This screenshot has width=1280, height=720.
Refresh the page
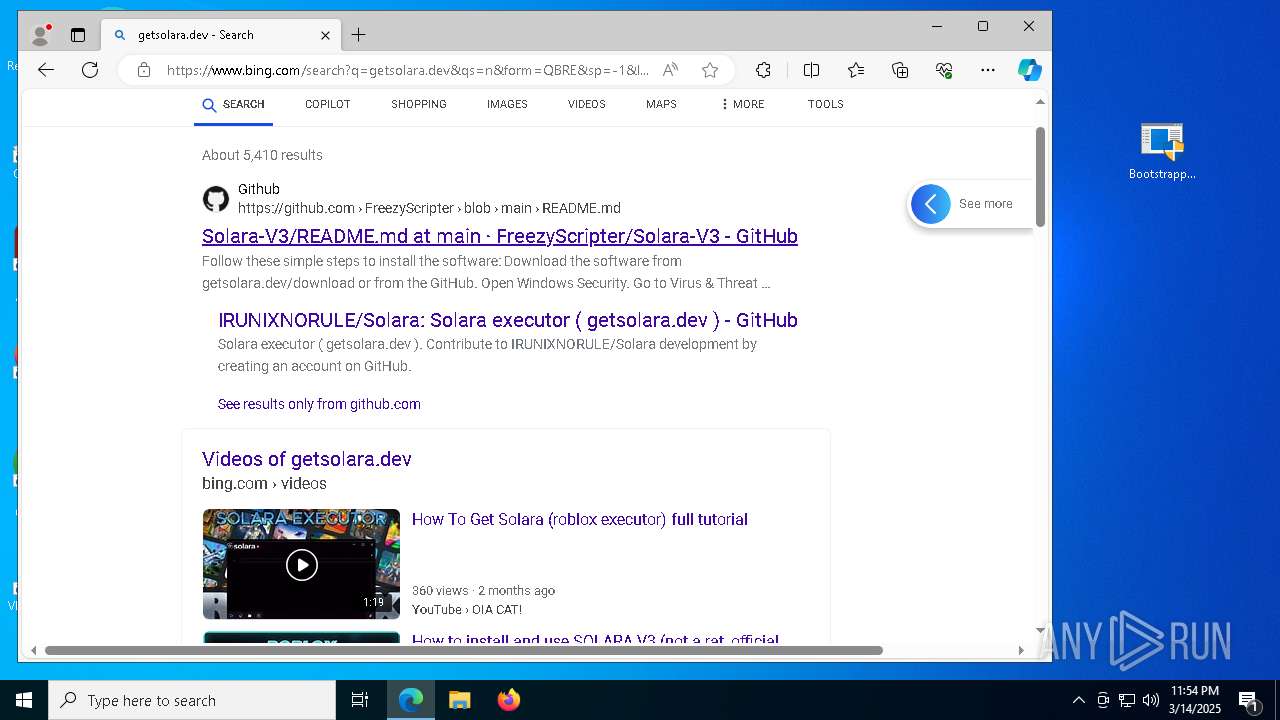(x=90, y=70)
